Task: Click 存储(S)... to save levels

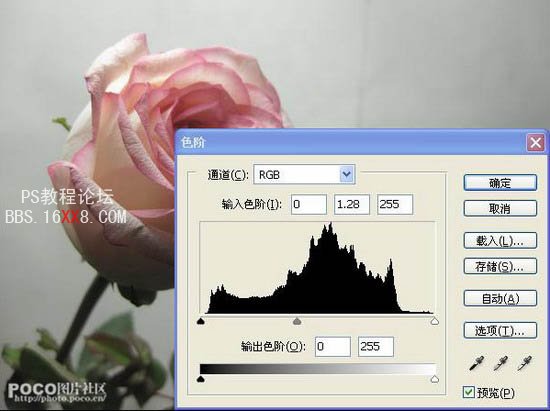Action: [x=500, y=267]
